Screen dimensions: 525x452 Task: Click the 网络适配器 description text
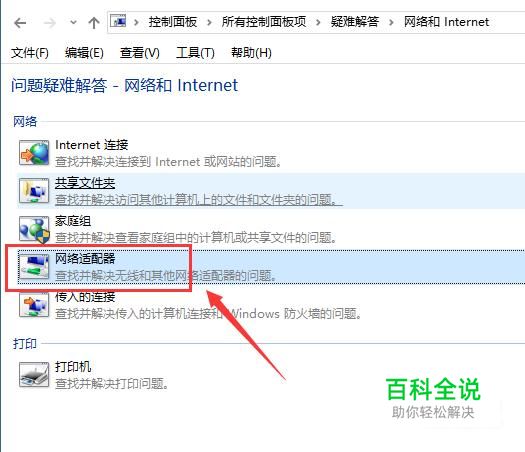pos(166,276)
